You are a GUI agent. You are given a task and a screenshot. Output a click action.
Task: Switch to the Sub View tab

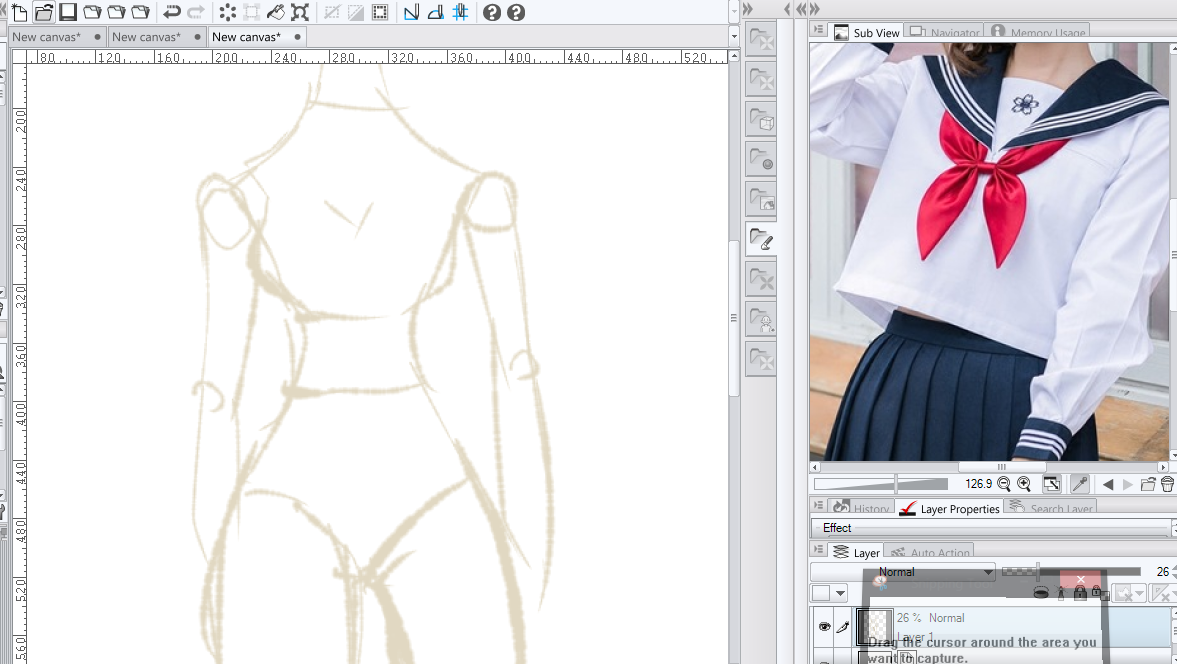867,32
